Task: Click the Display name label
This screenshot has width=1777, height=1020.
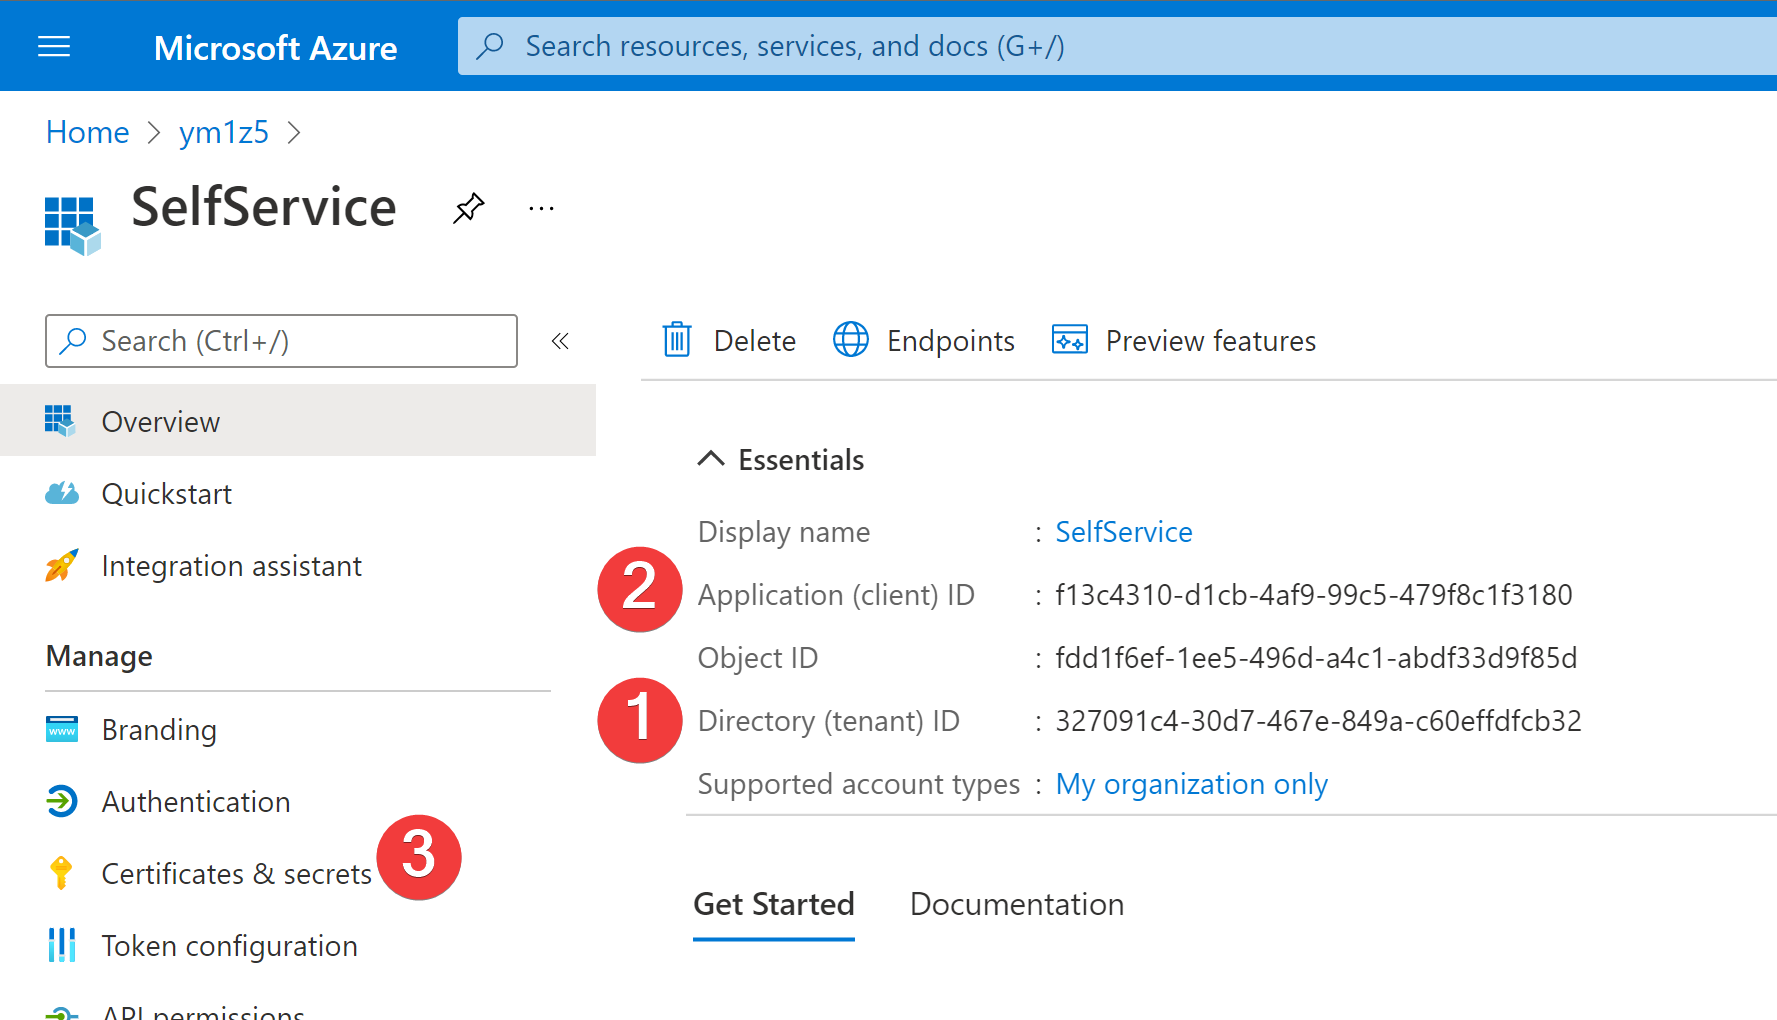Action: pos(784,532)
